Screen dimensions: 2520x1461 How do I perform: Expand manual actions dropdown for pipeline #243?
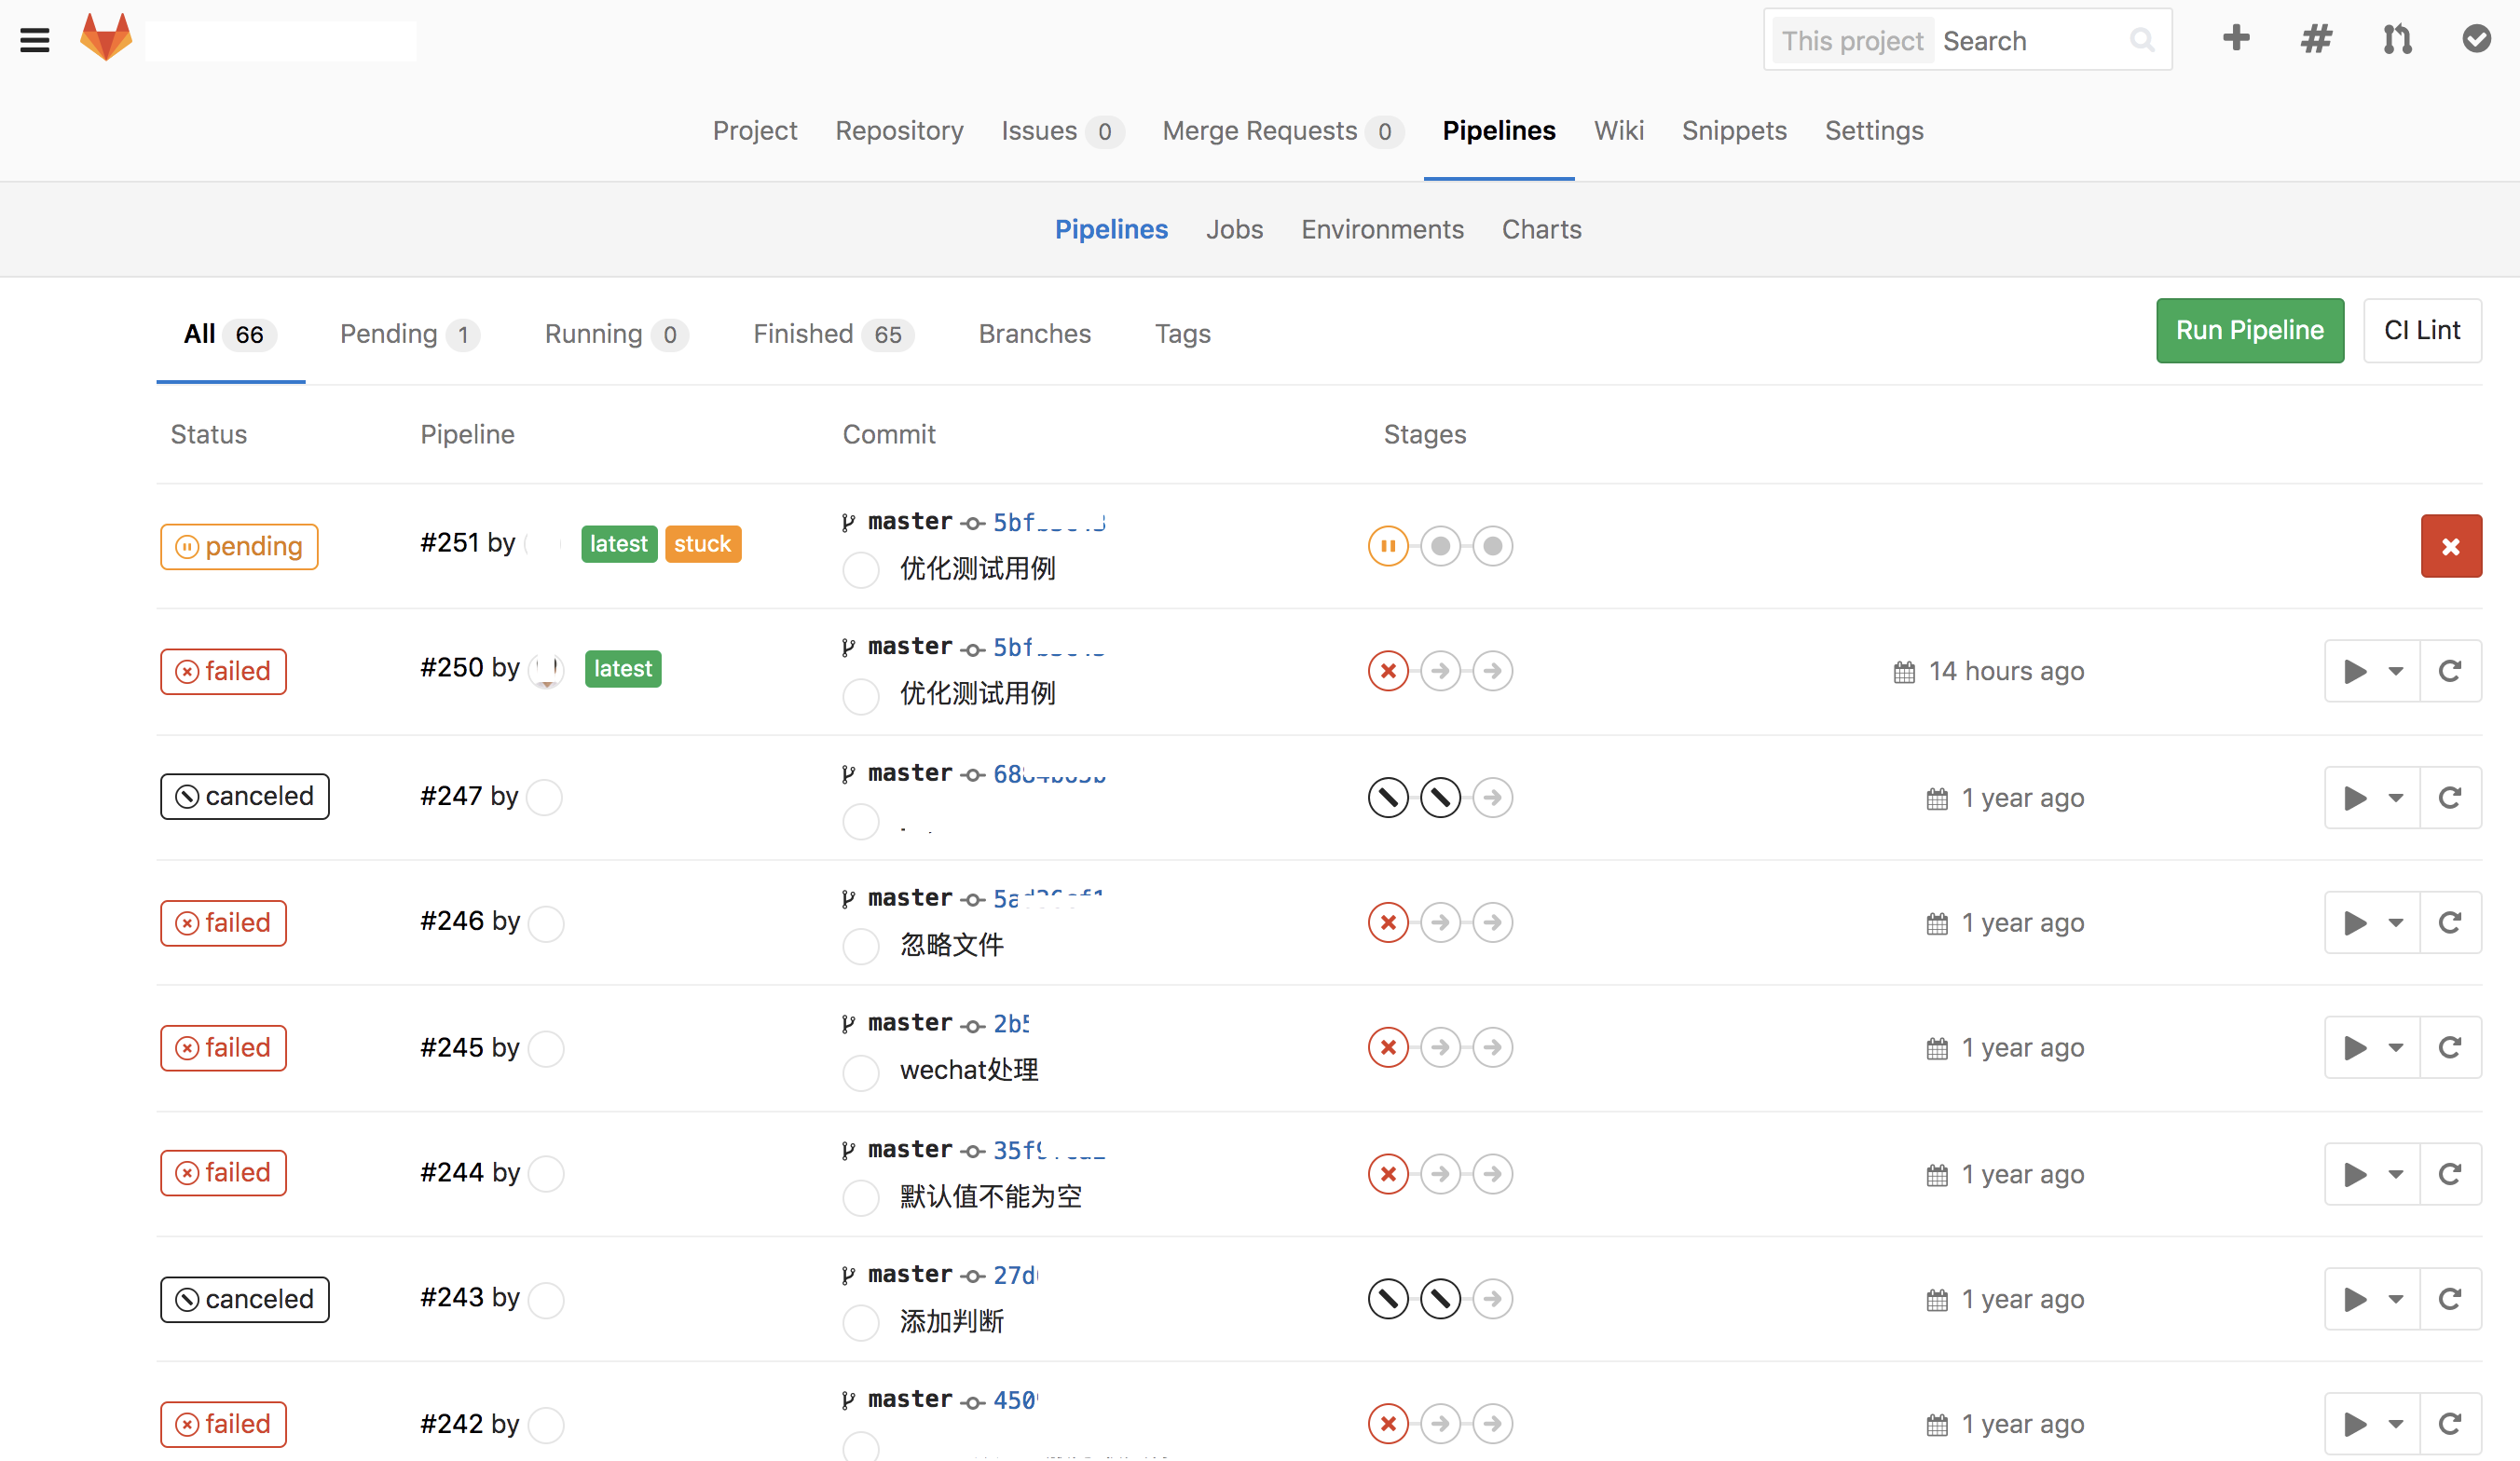[x=2371, y=1299]
